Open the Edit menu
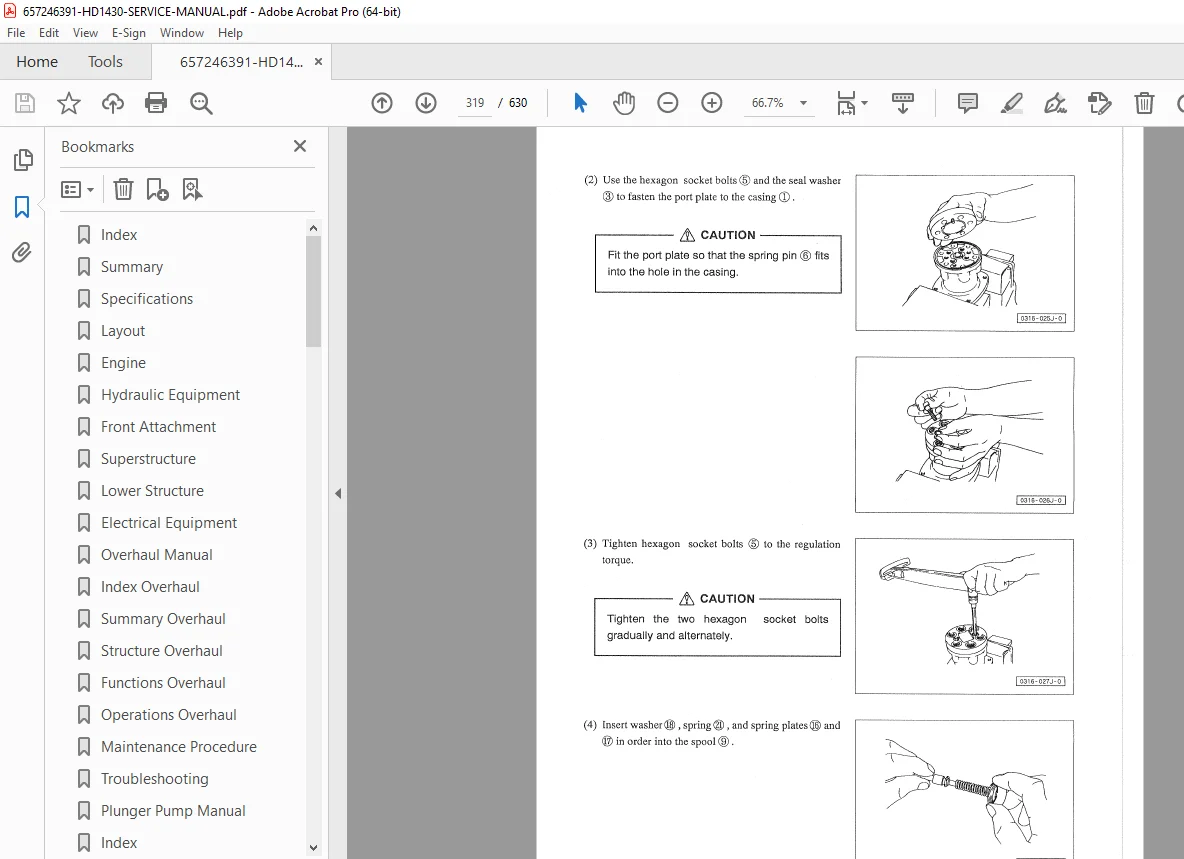The image size is (1184, 859). click(x=49, y=32)
